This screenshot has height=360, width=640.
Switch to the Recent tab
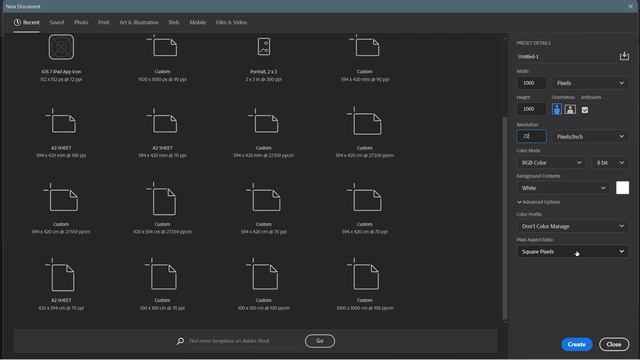click(x=27, y=22)
